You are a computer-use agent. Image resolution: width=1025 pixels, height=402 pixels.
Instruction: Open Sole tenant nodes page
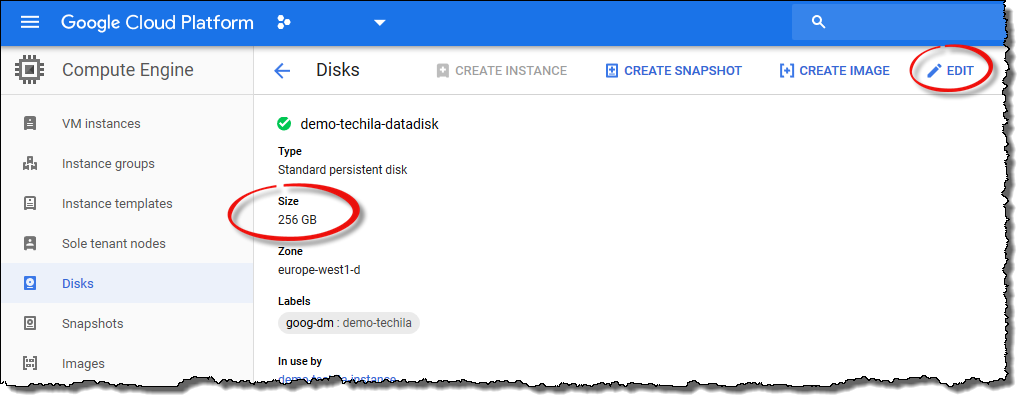(113, 244)
